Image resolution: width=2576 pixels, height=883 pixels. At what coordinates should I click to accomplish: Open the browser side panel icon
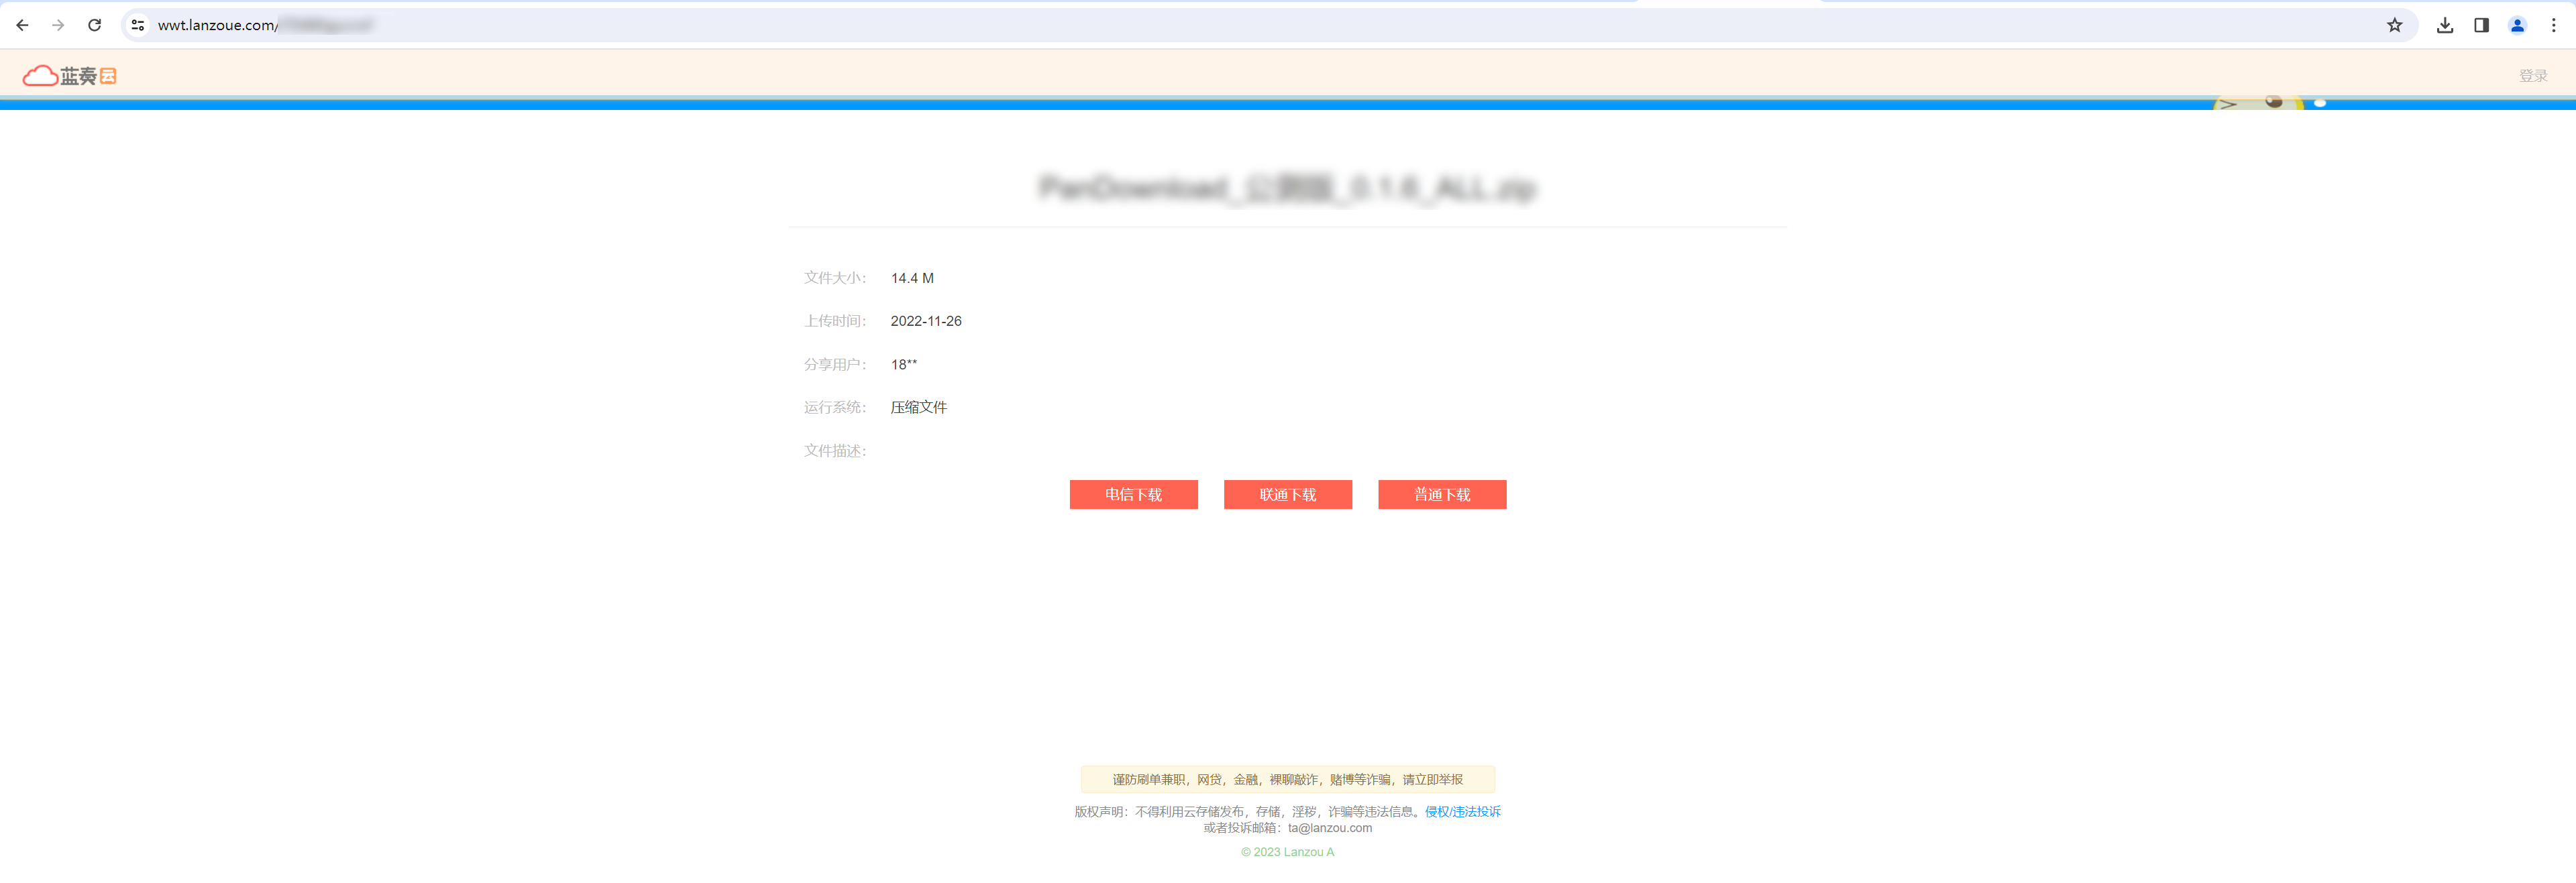(2481, 25)
